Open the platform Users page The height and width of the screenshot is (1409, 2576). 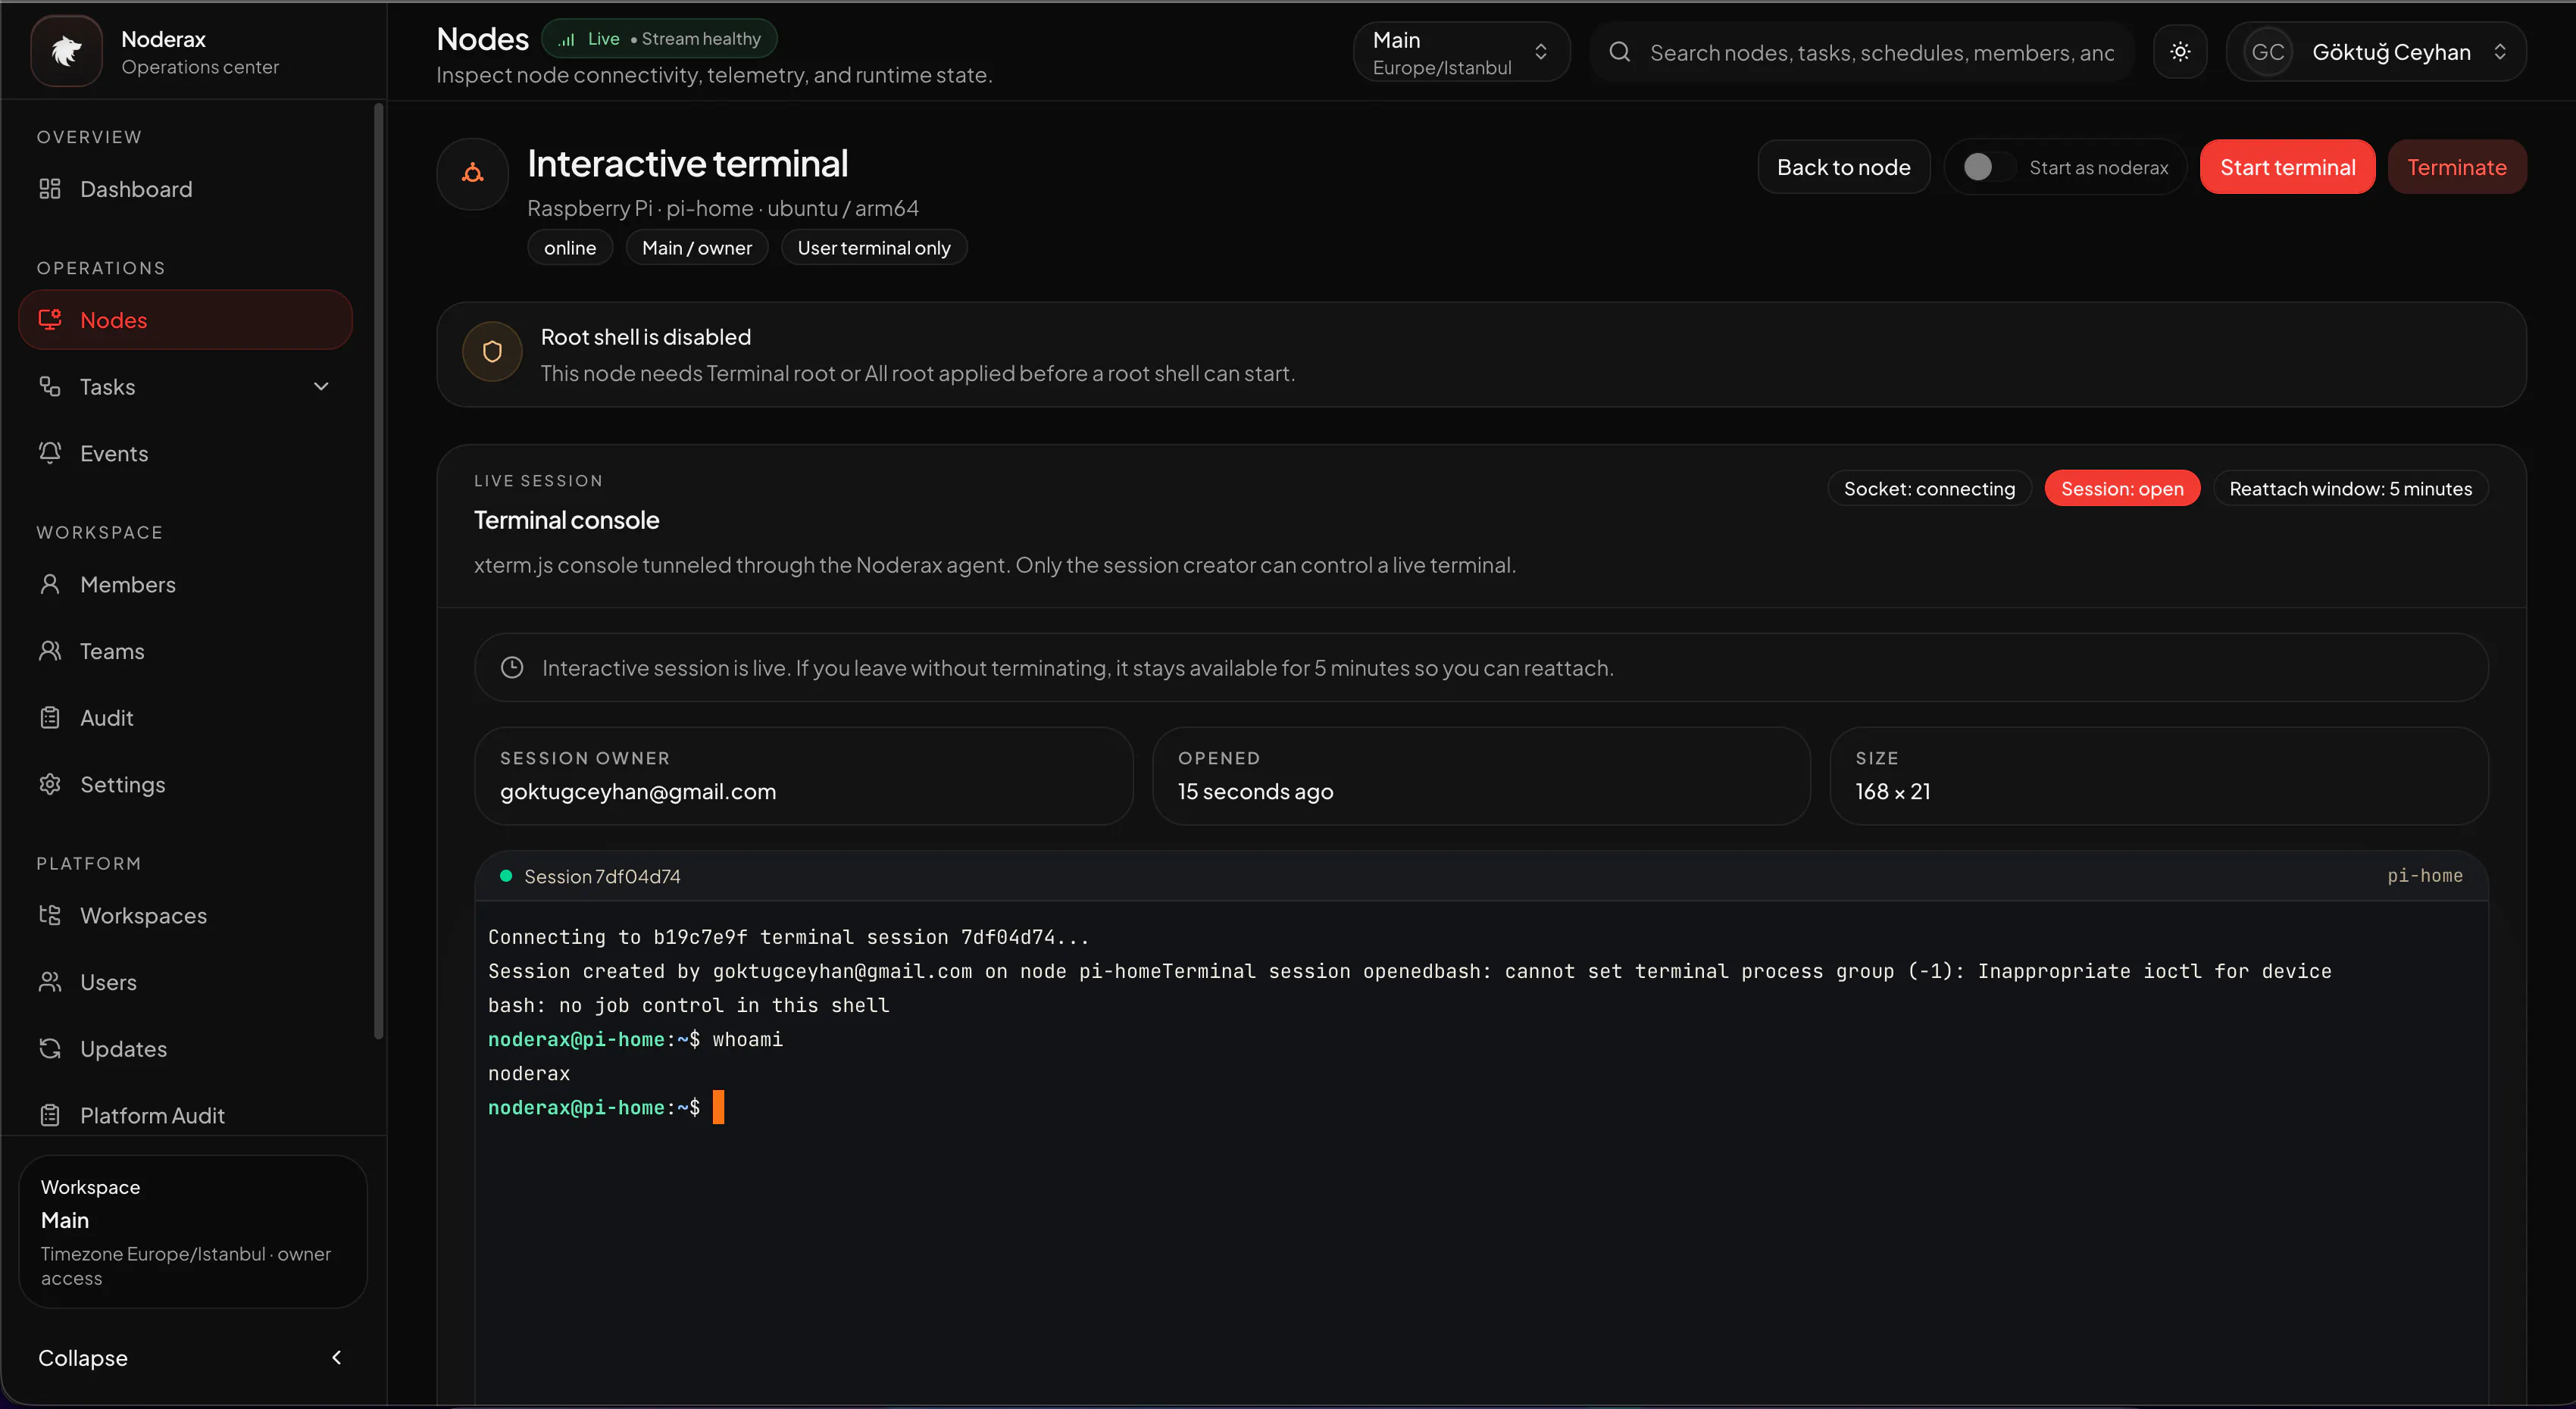[x=185, y=982]
